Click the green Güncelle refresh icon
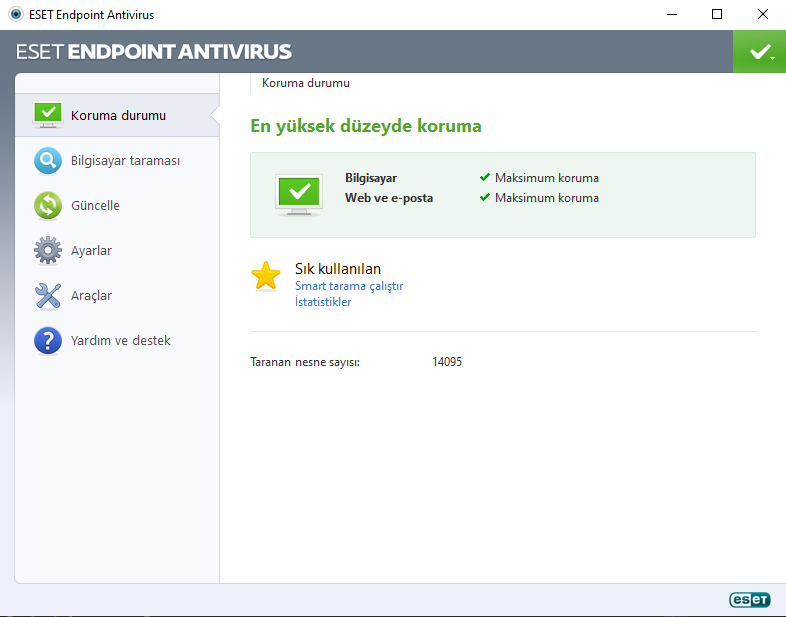This screenshot has width=786, height=617. 48,205
